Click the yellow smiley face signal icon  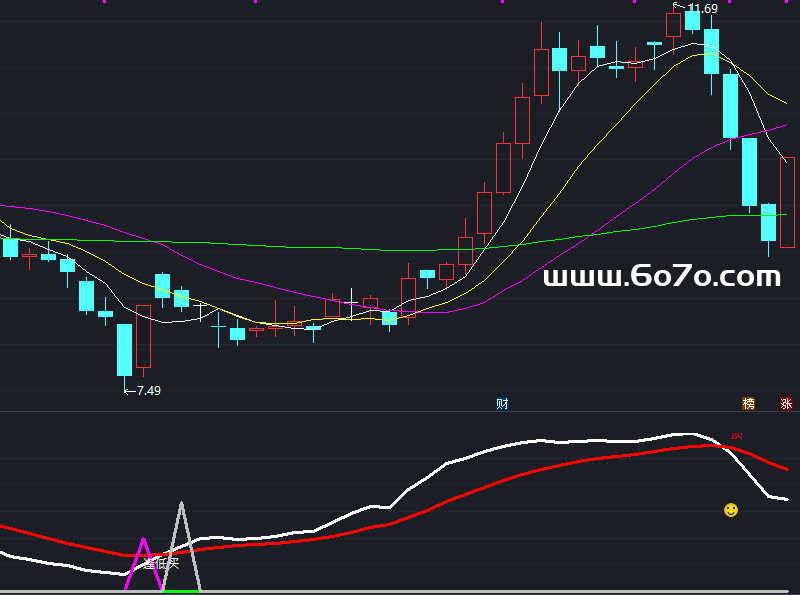coord(731,510)
